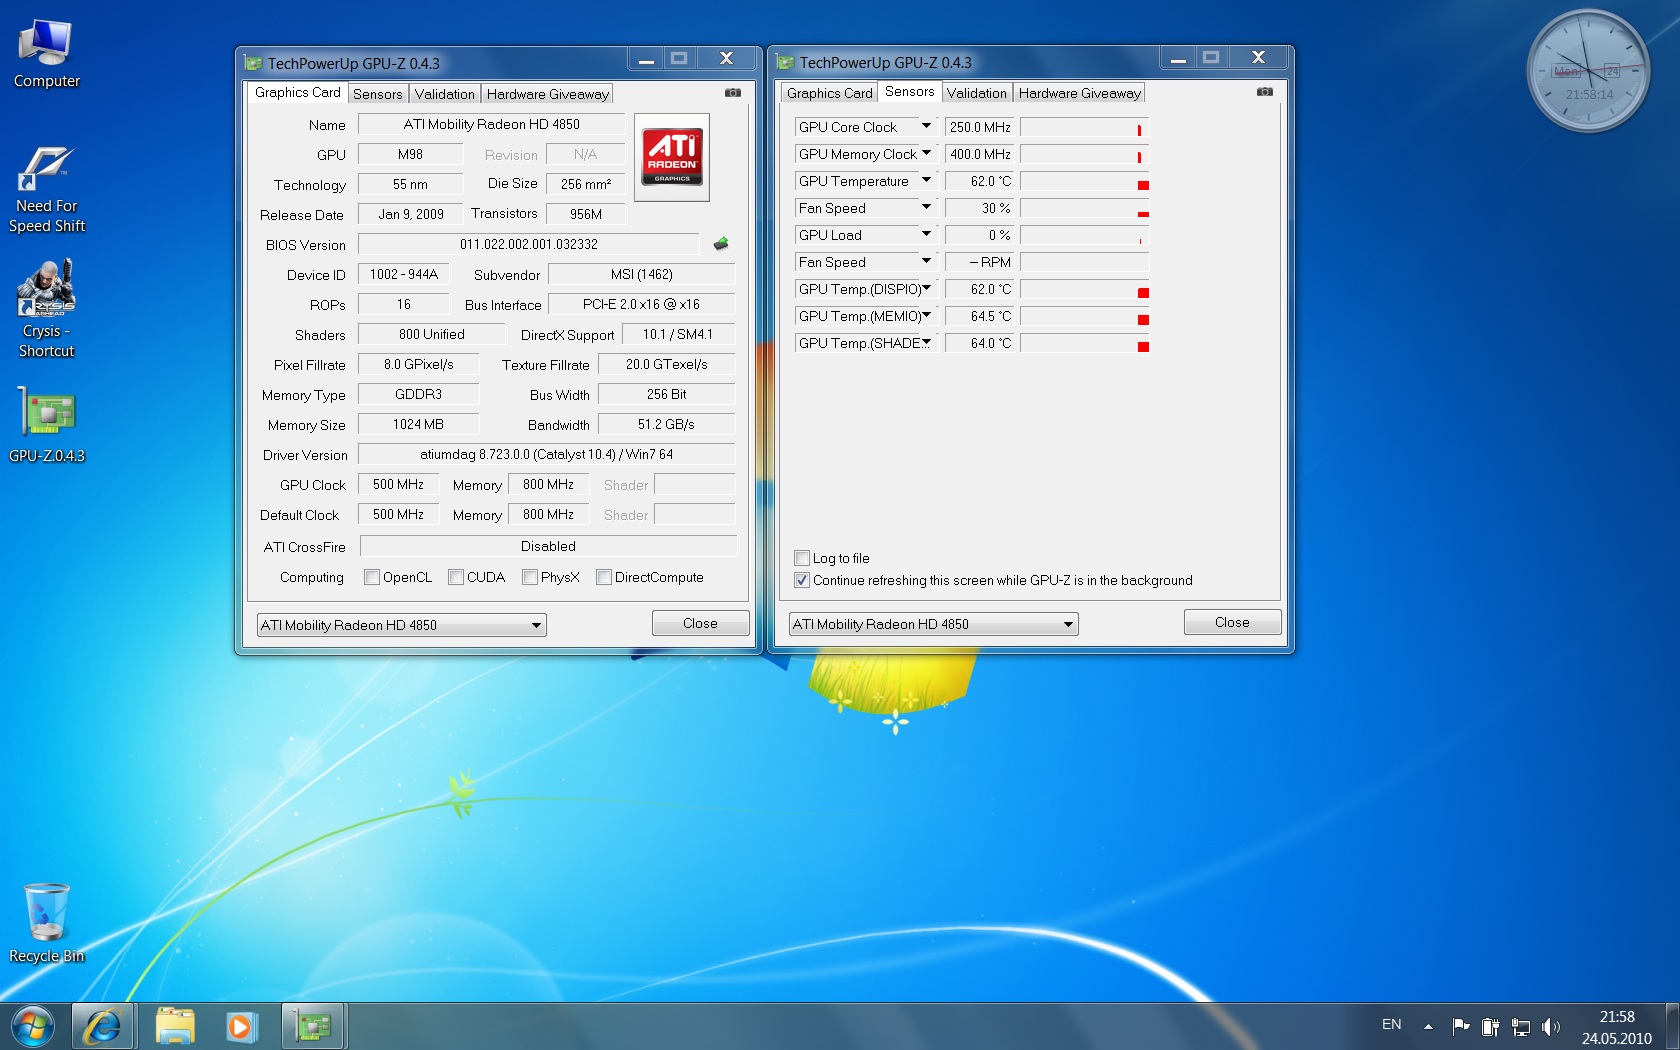
Task: Click the Driver Version field
Action: (x=546, y=454)
